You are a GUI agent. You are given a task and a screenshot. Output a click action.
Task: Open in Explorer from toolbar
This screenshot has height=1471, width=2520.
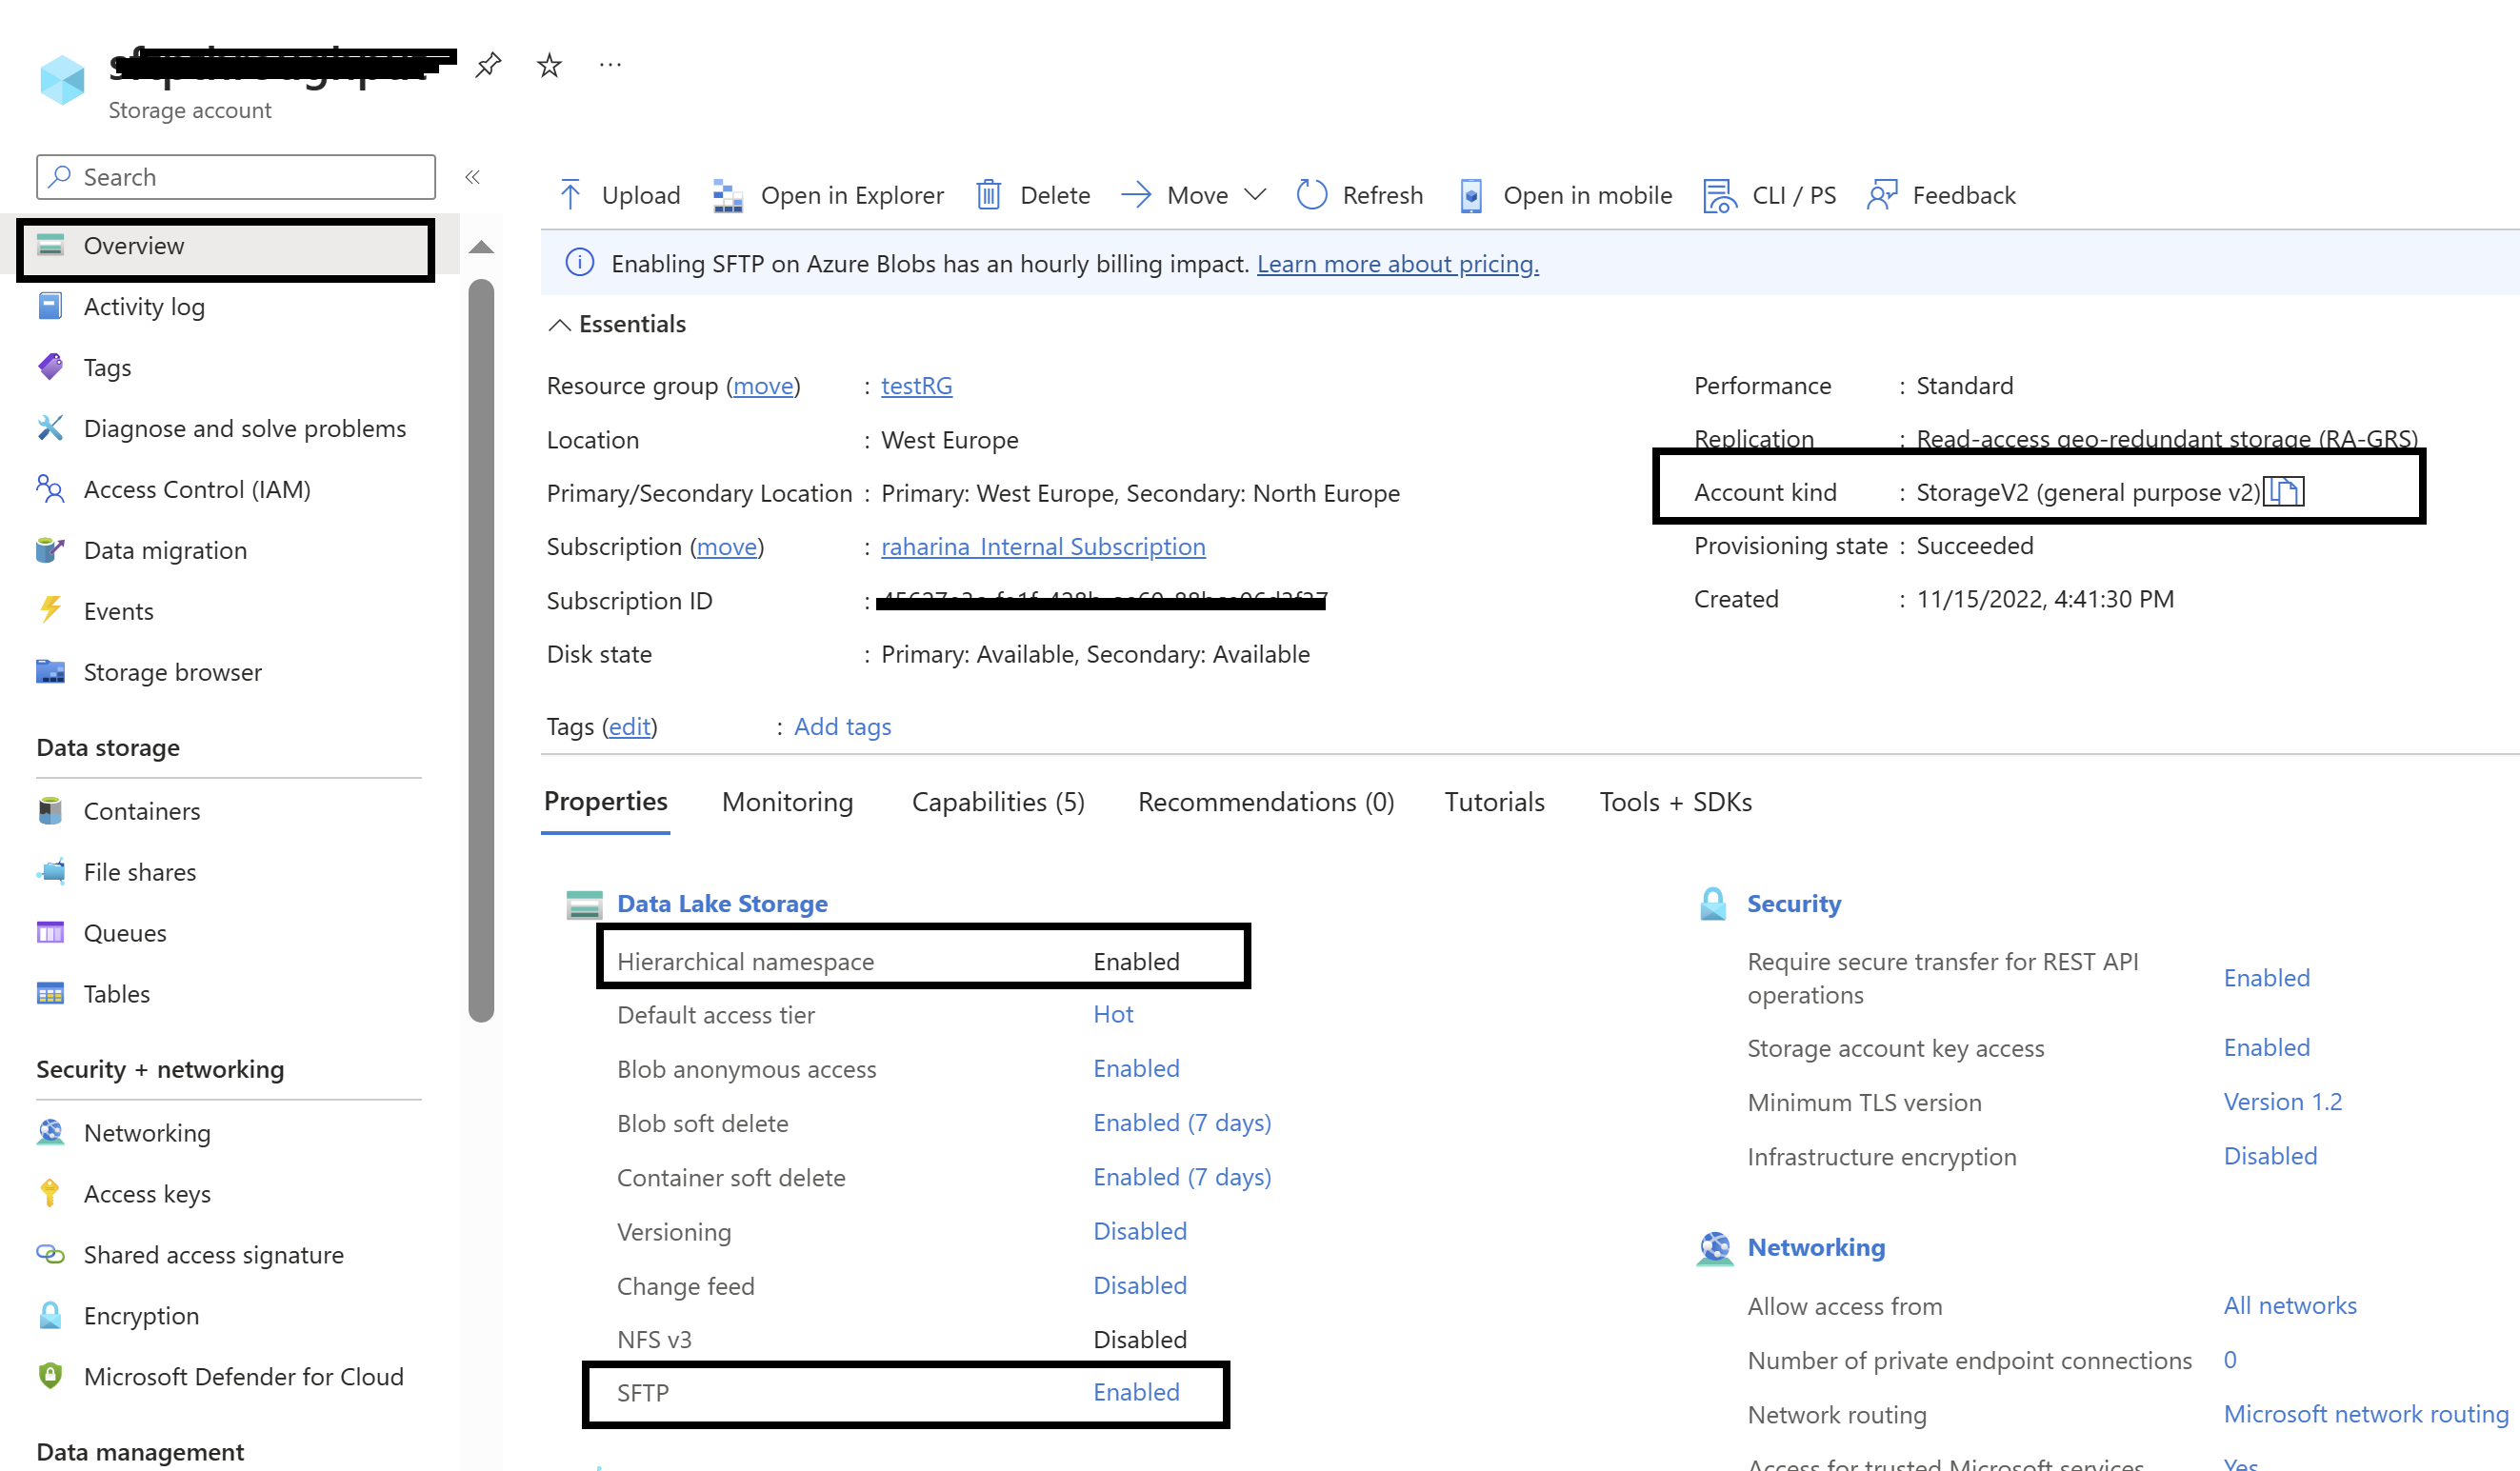coord(828,195)
